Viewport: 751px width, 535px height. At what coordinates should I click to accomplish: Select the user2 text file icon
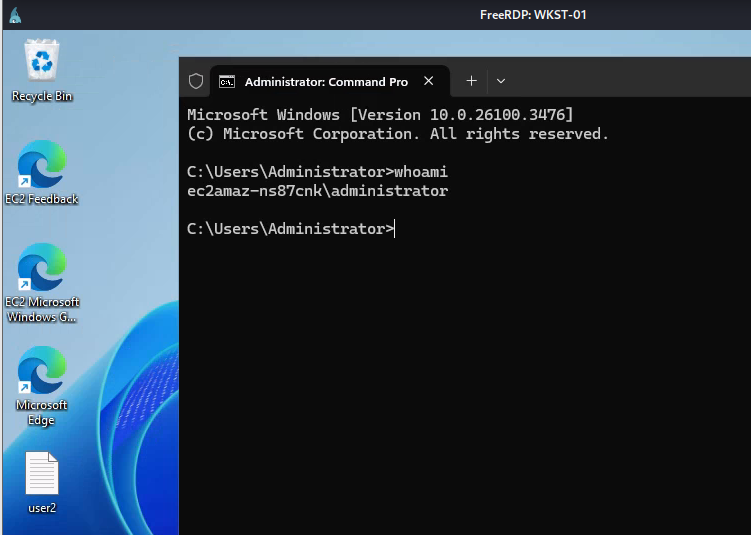(42, 473)
